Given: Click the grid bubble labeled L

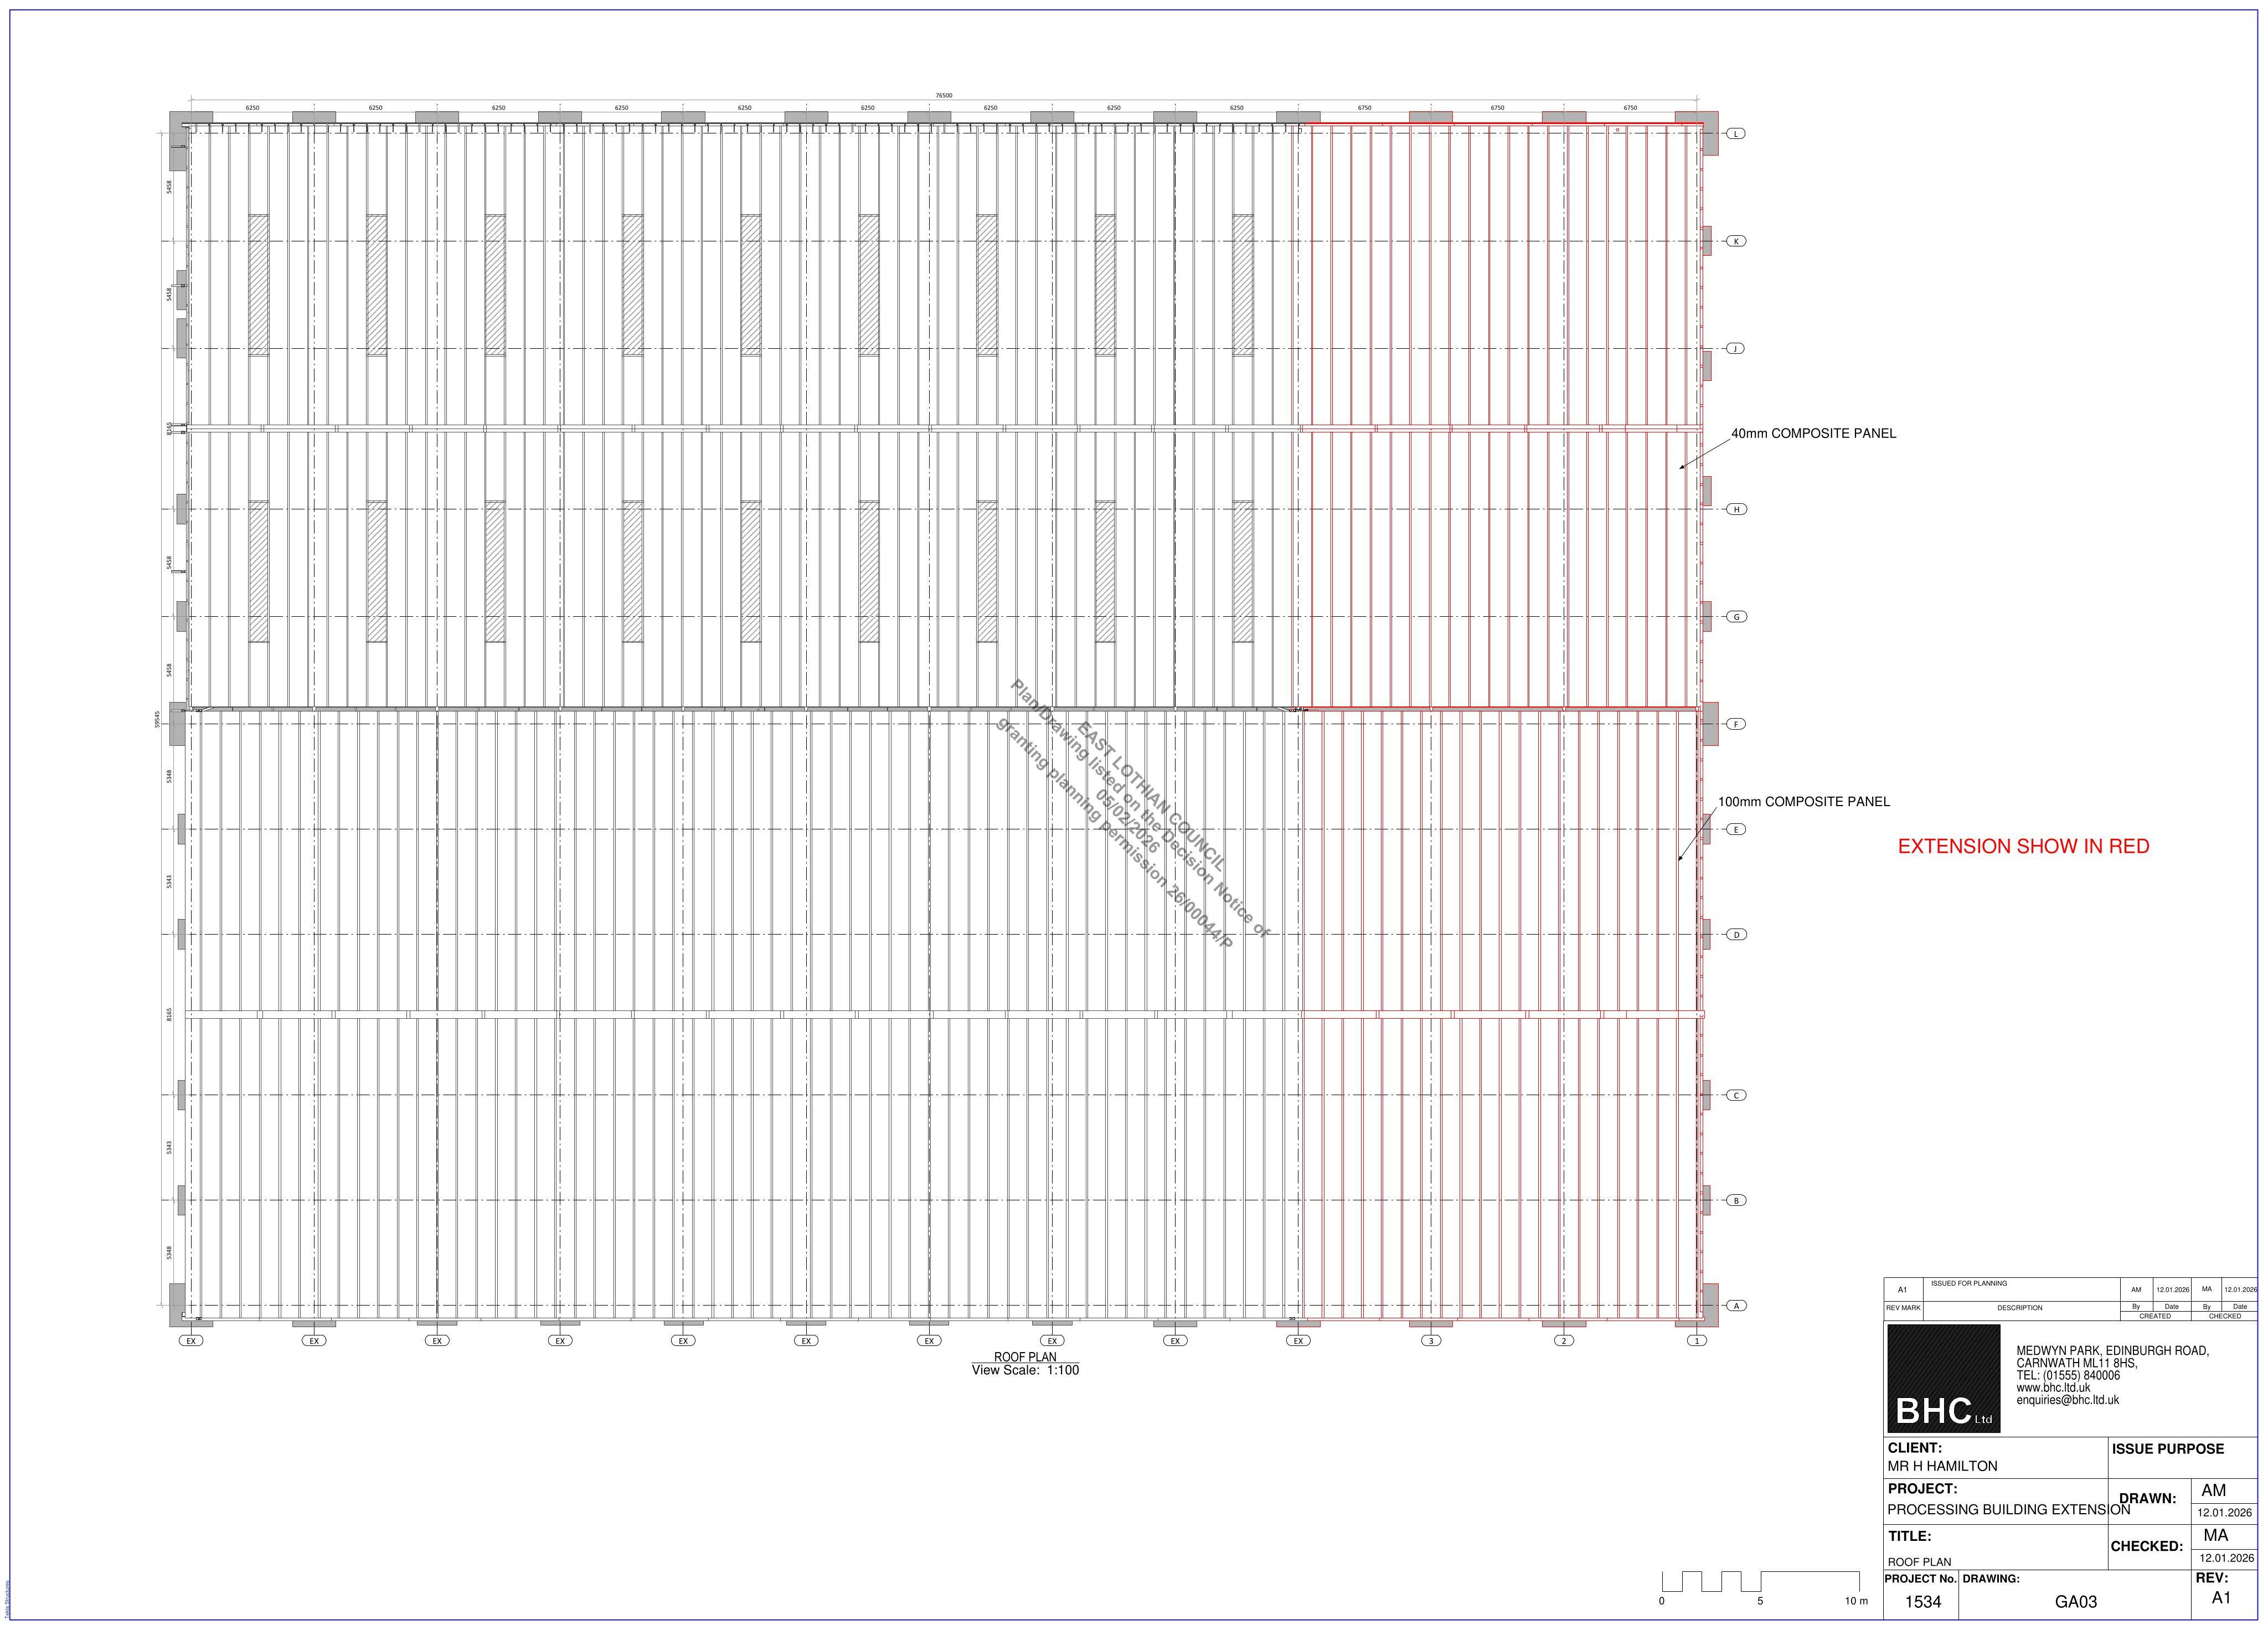Looking at the screenshot, I should tap(1737, 134).
